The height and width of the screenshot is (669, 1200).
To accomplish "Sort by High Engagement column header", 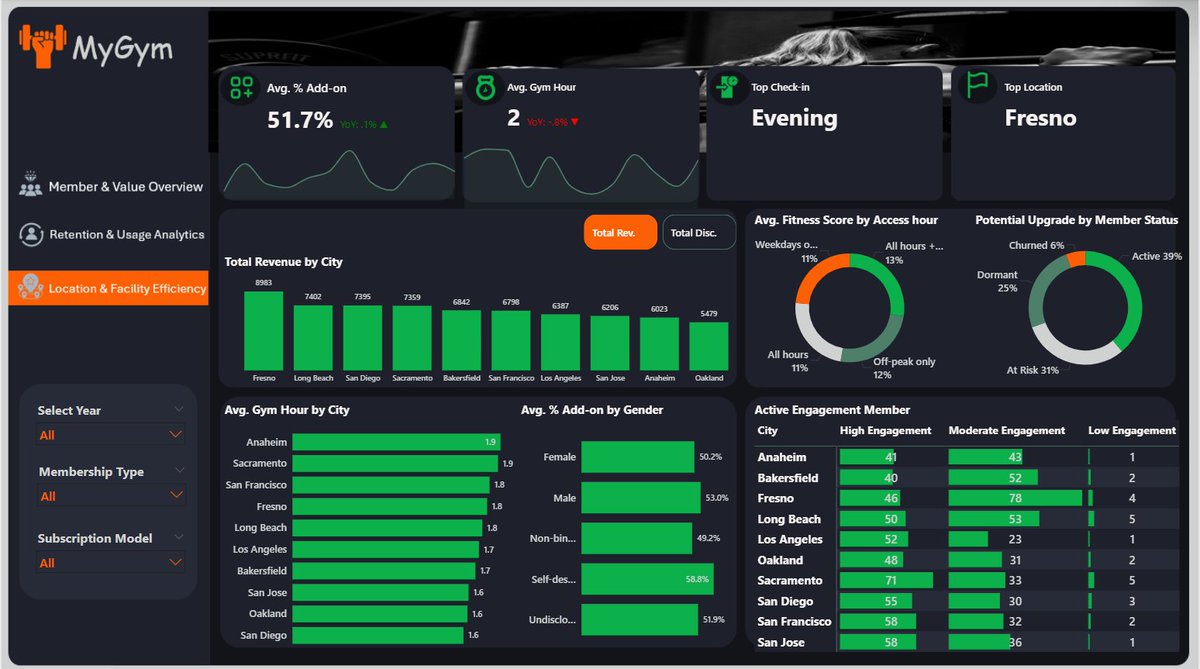I will [886, 431].
